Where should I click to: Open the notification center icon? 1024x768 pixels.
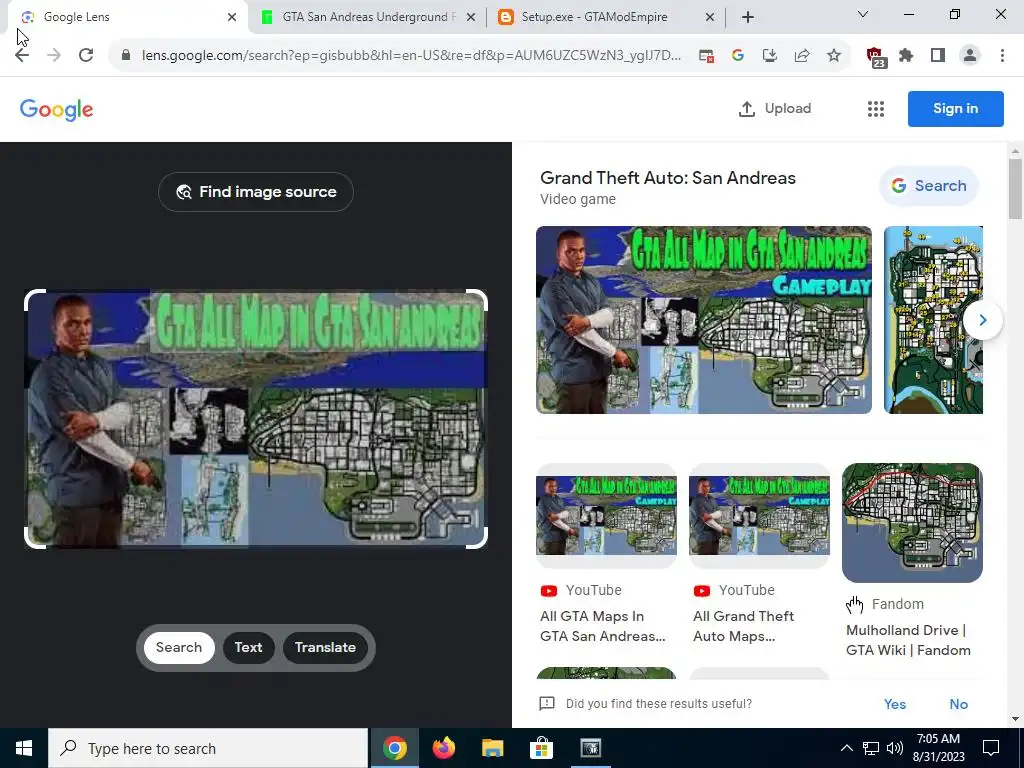991,748
